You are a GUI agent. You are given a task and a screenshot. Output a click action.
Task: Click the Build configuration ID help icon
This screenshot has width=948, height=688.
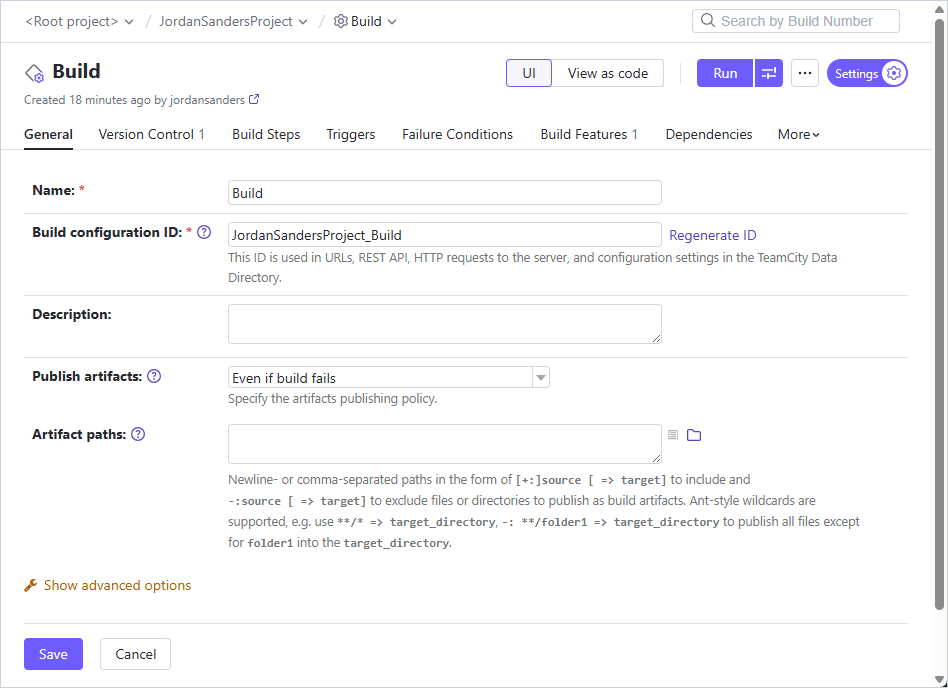[x=204, y=232]
